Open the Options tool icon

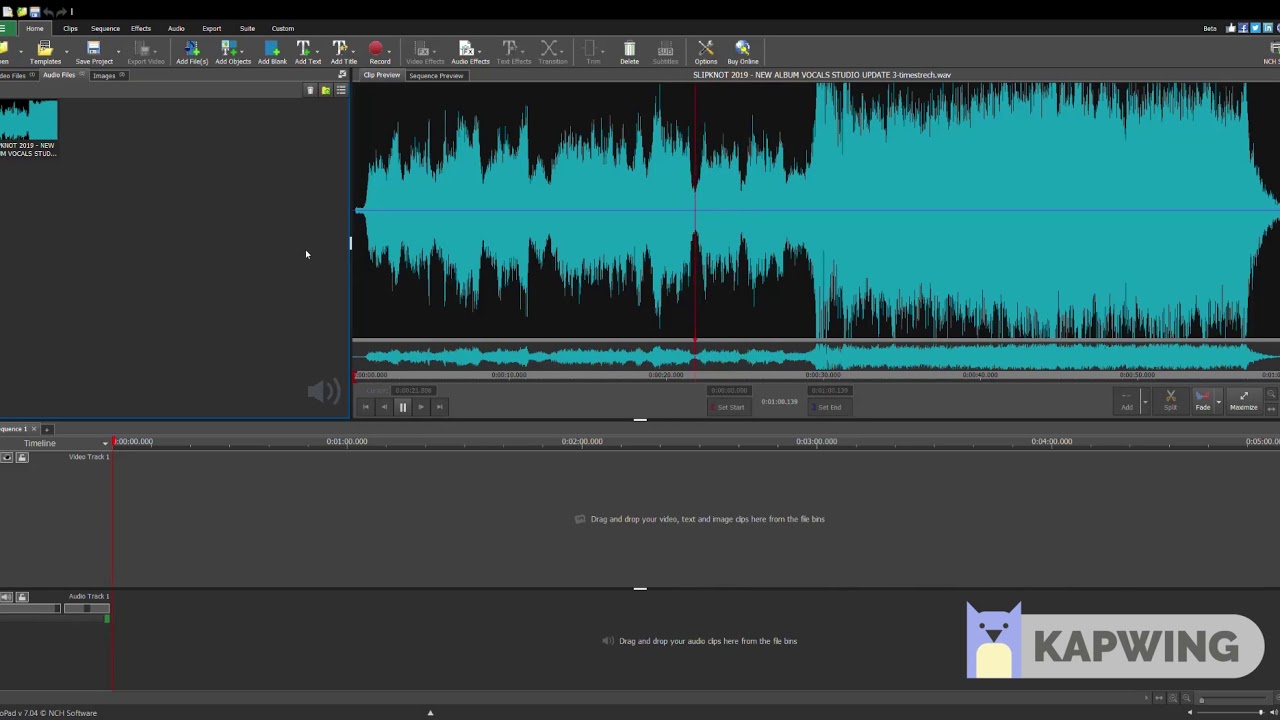[x=705, y=49]
